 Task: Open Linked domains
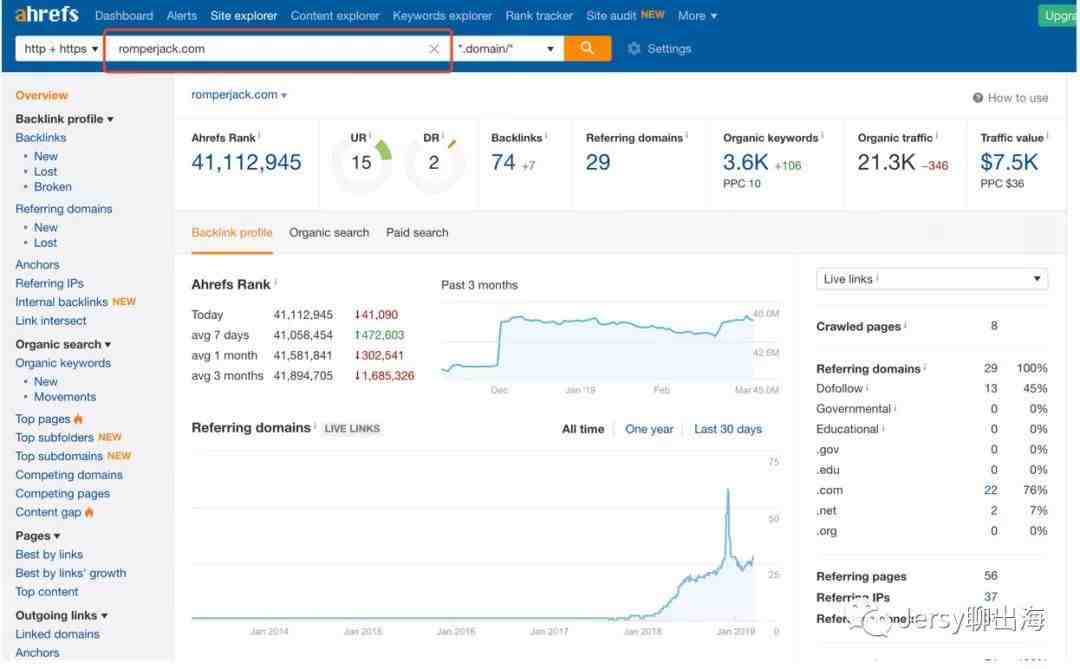click(x=57, y=634)
